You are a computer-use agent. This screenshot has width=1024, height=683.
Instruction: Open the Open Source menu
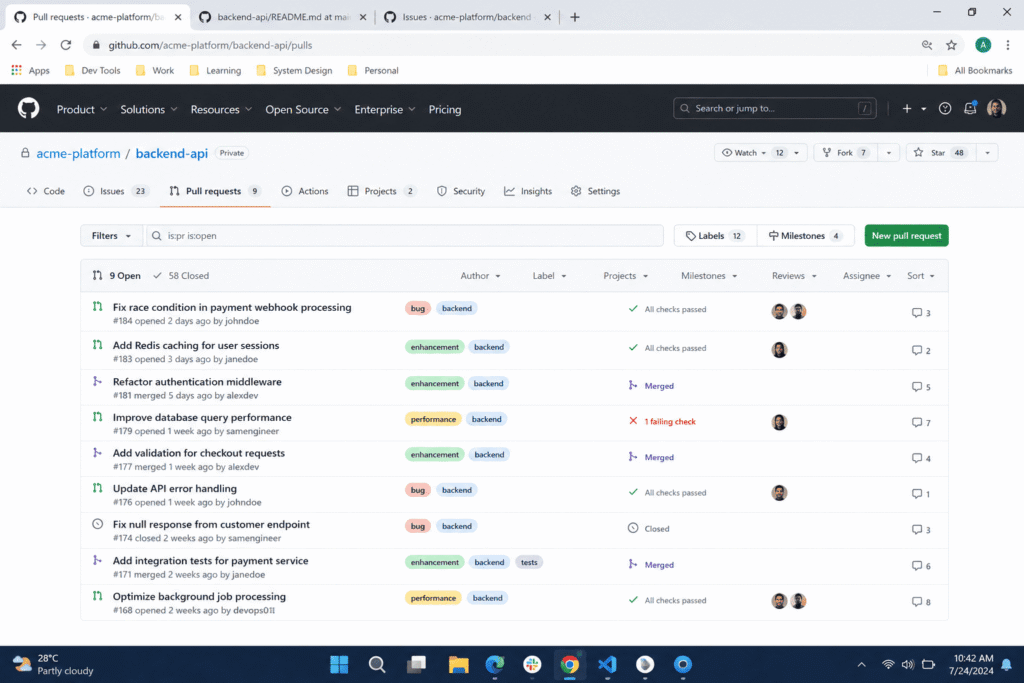point(303,109)
